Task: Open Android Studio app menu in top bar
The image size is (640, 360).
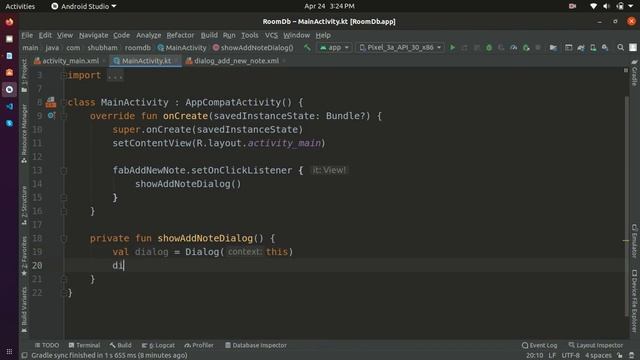Action: 84,6
